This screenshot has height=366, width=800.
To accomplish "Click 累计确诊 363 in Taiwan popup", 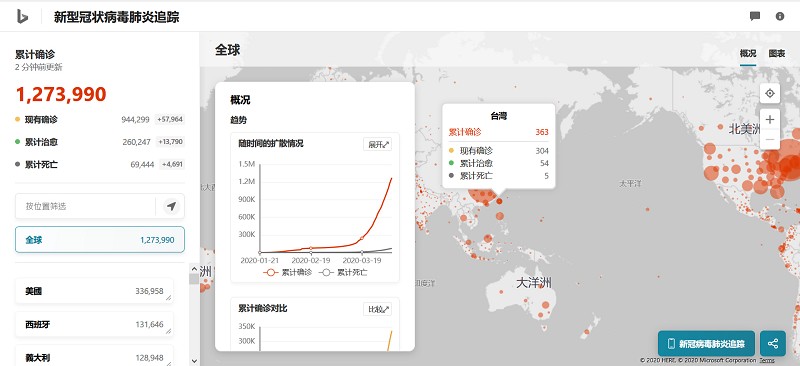I will (498, 132).
